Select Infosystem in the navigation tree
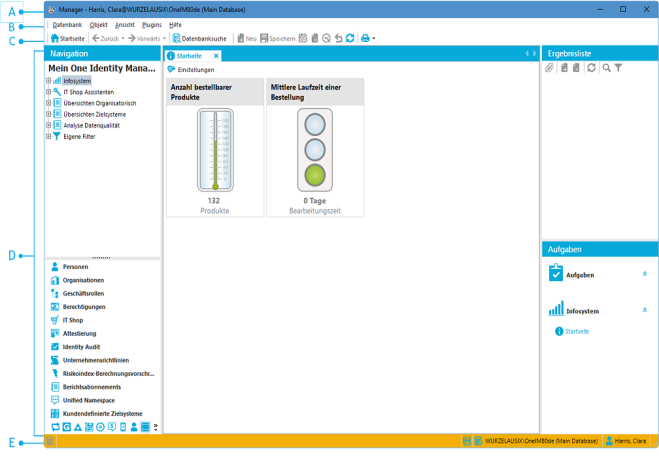659x457 pixels. tap(77, 81)
